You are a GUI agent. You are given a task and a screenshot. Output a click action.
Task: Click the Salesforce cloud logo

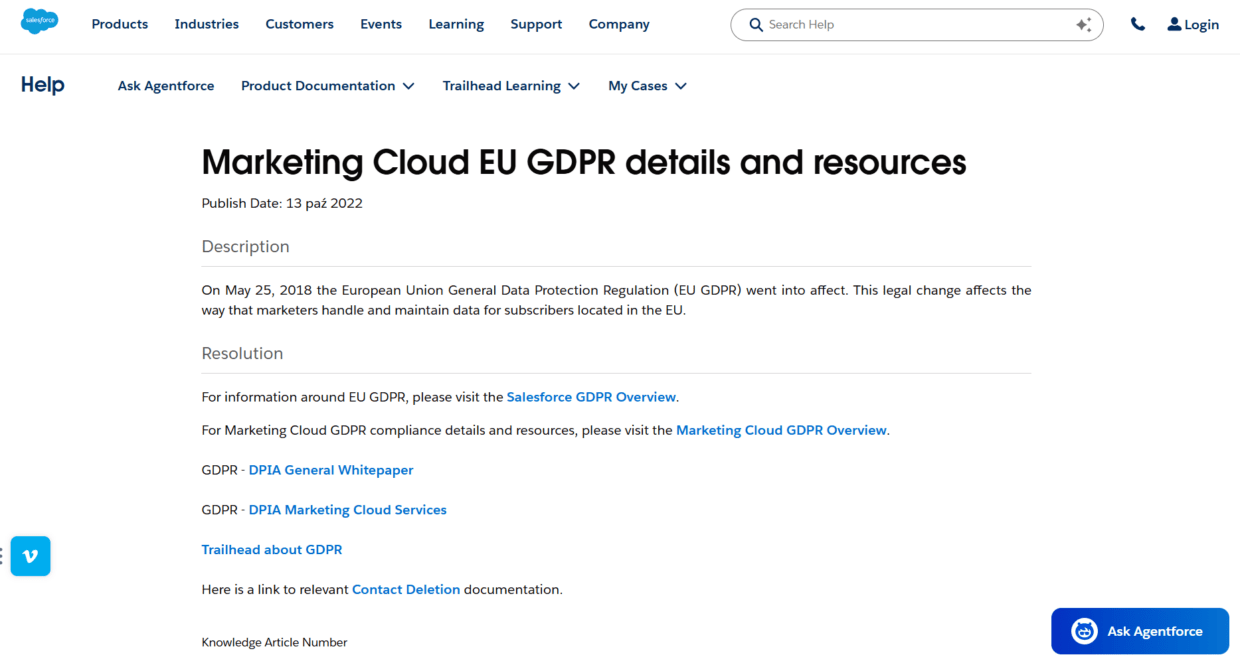tap(40, 21)
